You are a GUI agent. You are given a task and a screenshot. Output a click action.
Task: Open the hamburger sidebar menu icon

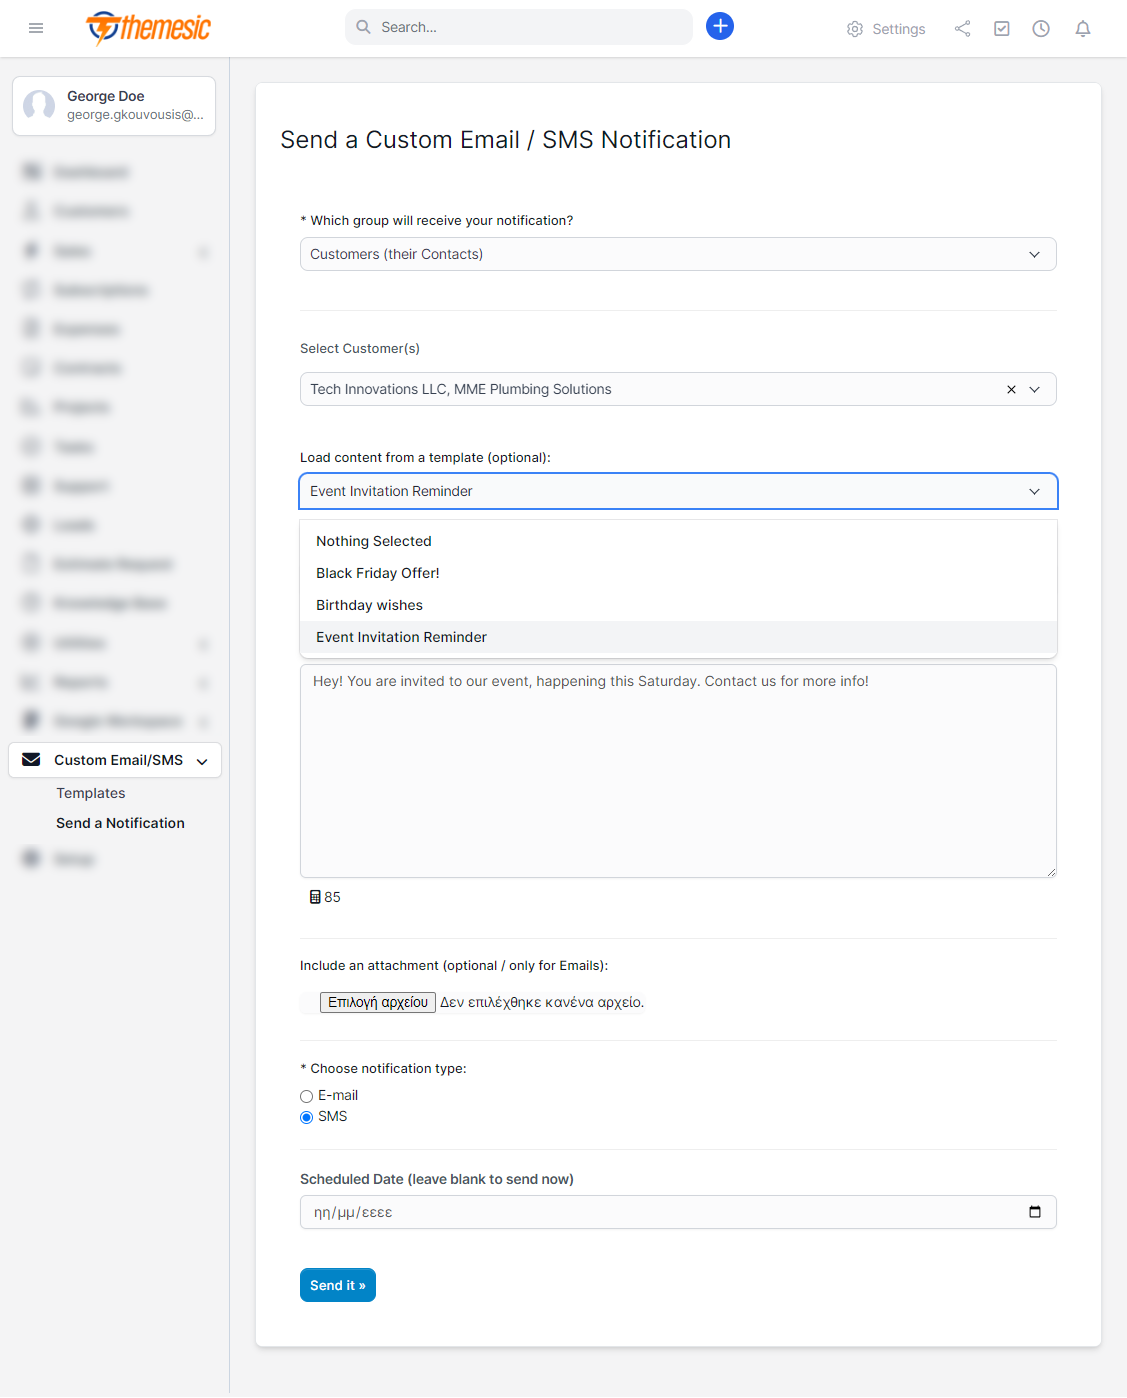[x=36, y=28]
